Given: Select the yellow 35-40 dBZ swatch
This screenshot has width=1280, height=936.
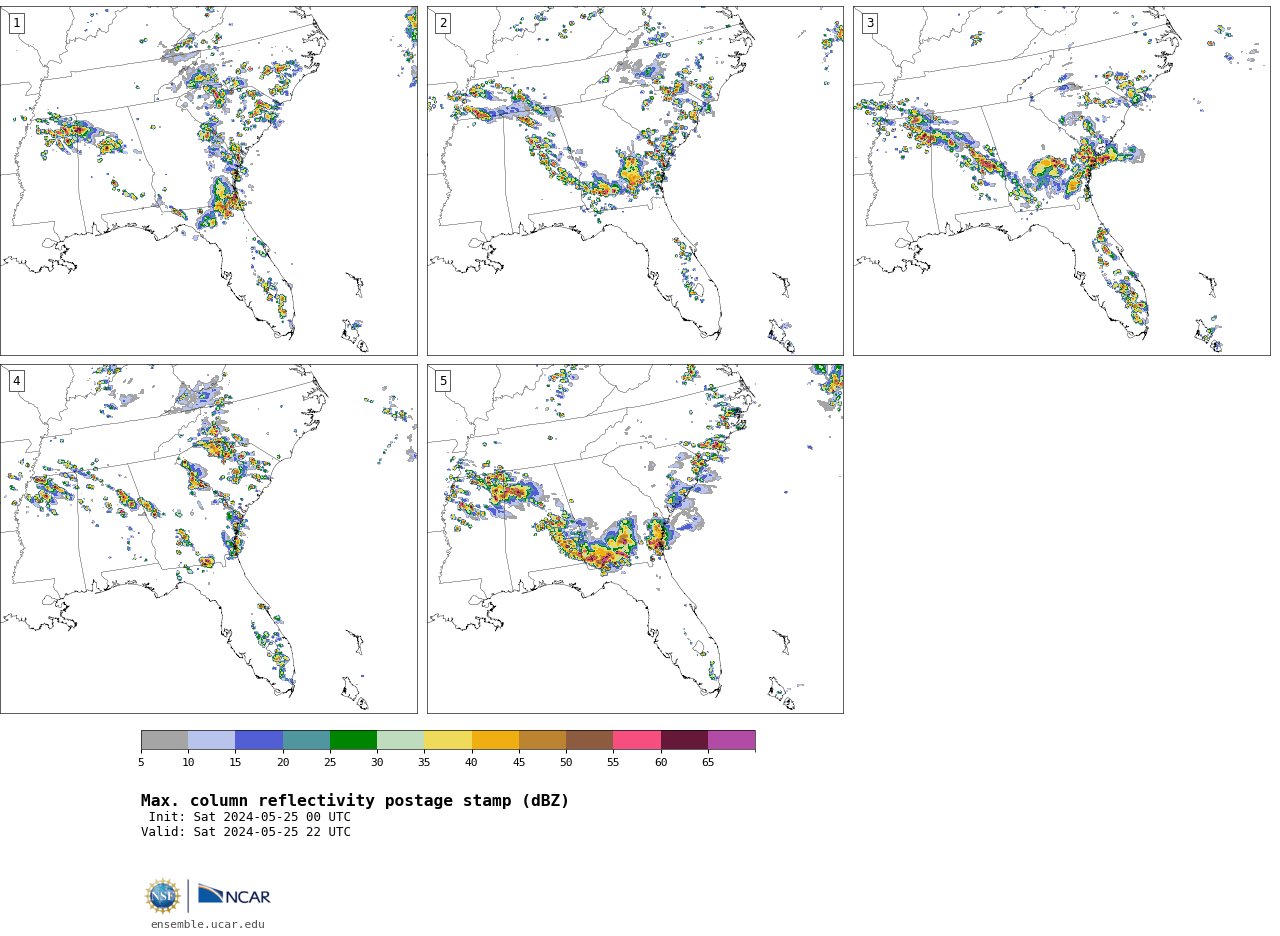Looking at the screenshot, I should click(x=448, y=740).
